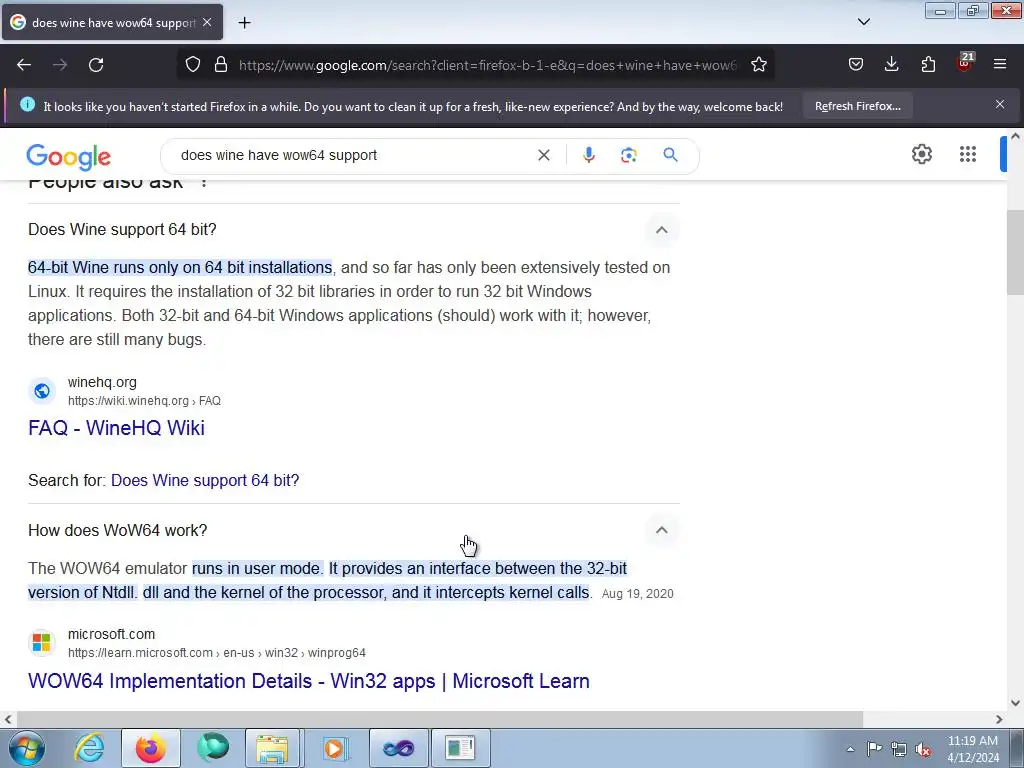Open the Windows Start menu
The height and width of the screenshot is (768, 1024).
pyautogui.click(x=26, y=748)
